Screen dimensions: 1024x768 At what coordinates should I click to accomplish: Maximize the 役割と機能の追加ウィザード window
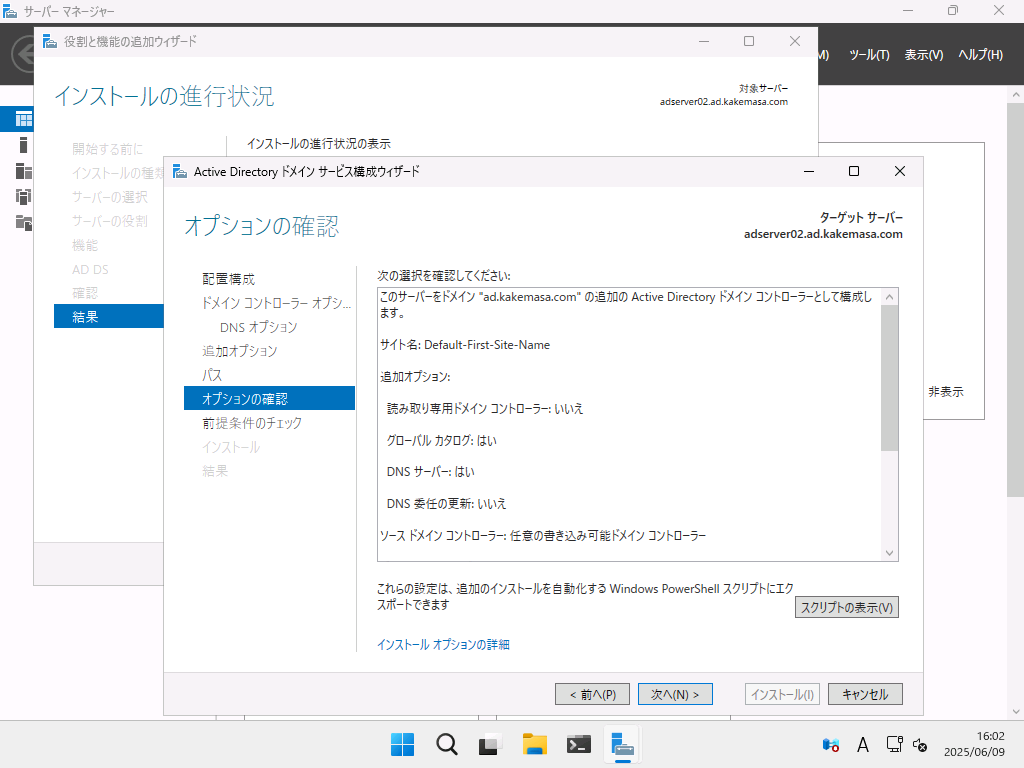[749, 41]
